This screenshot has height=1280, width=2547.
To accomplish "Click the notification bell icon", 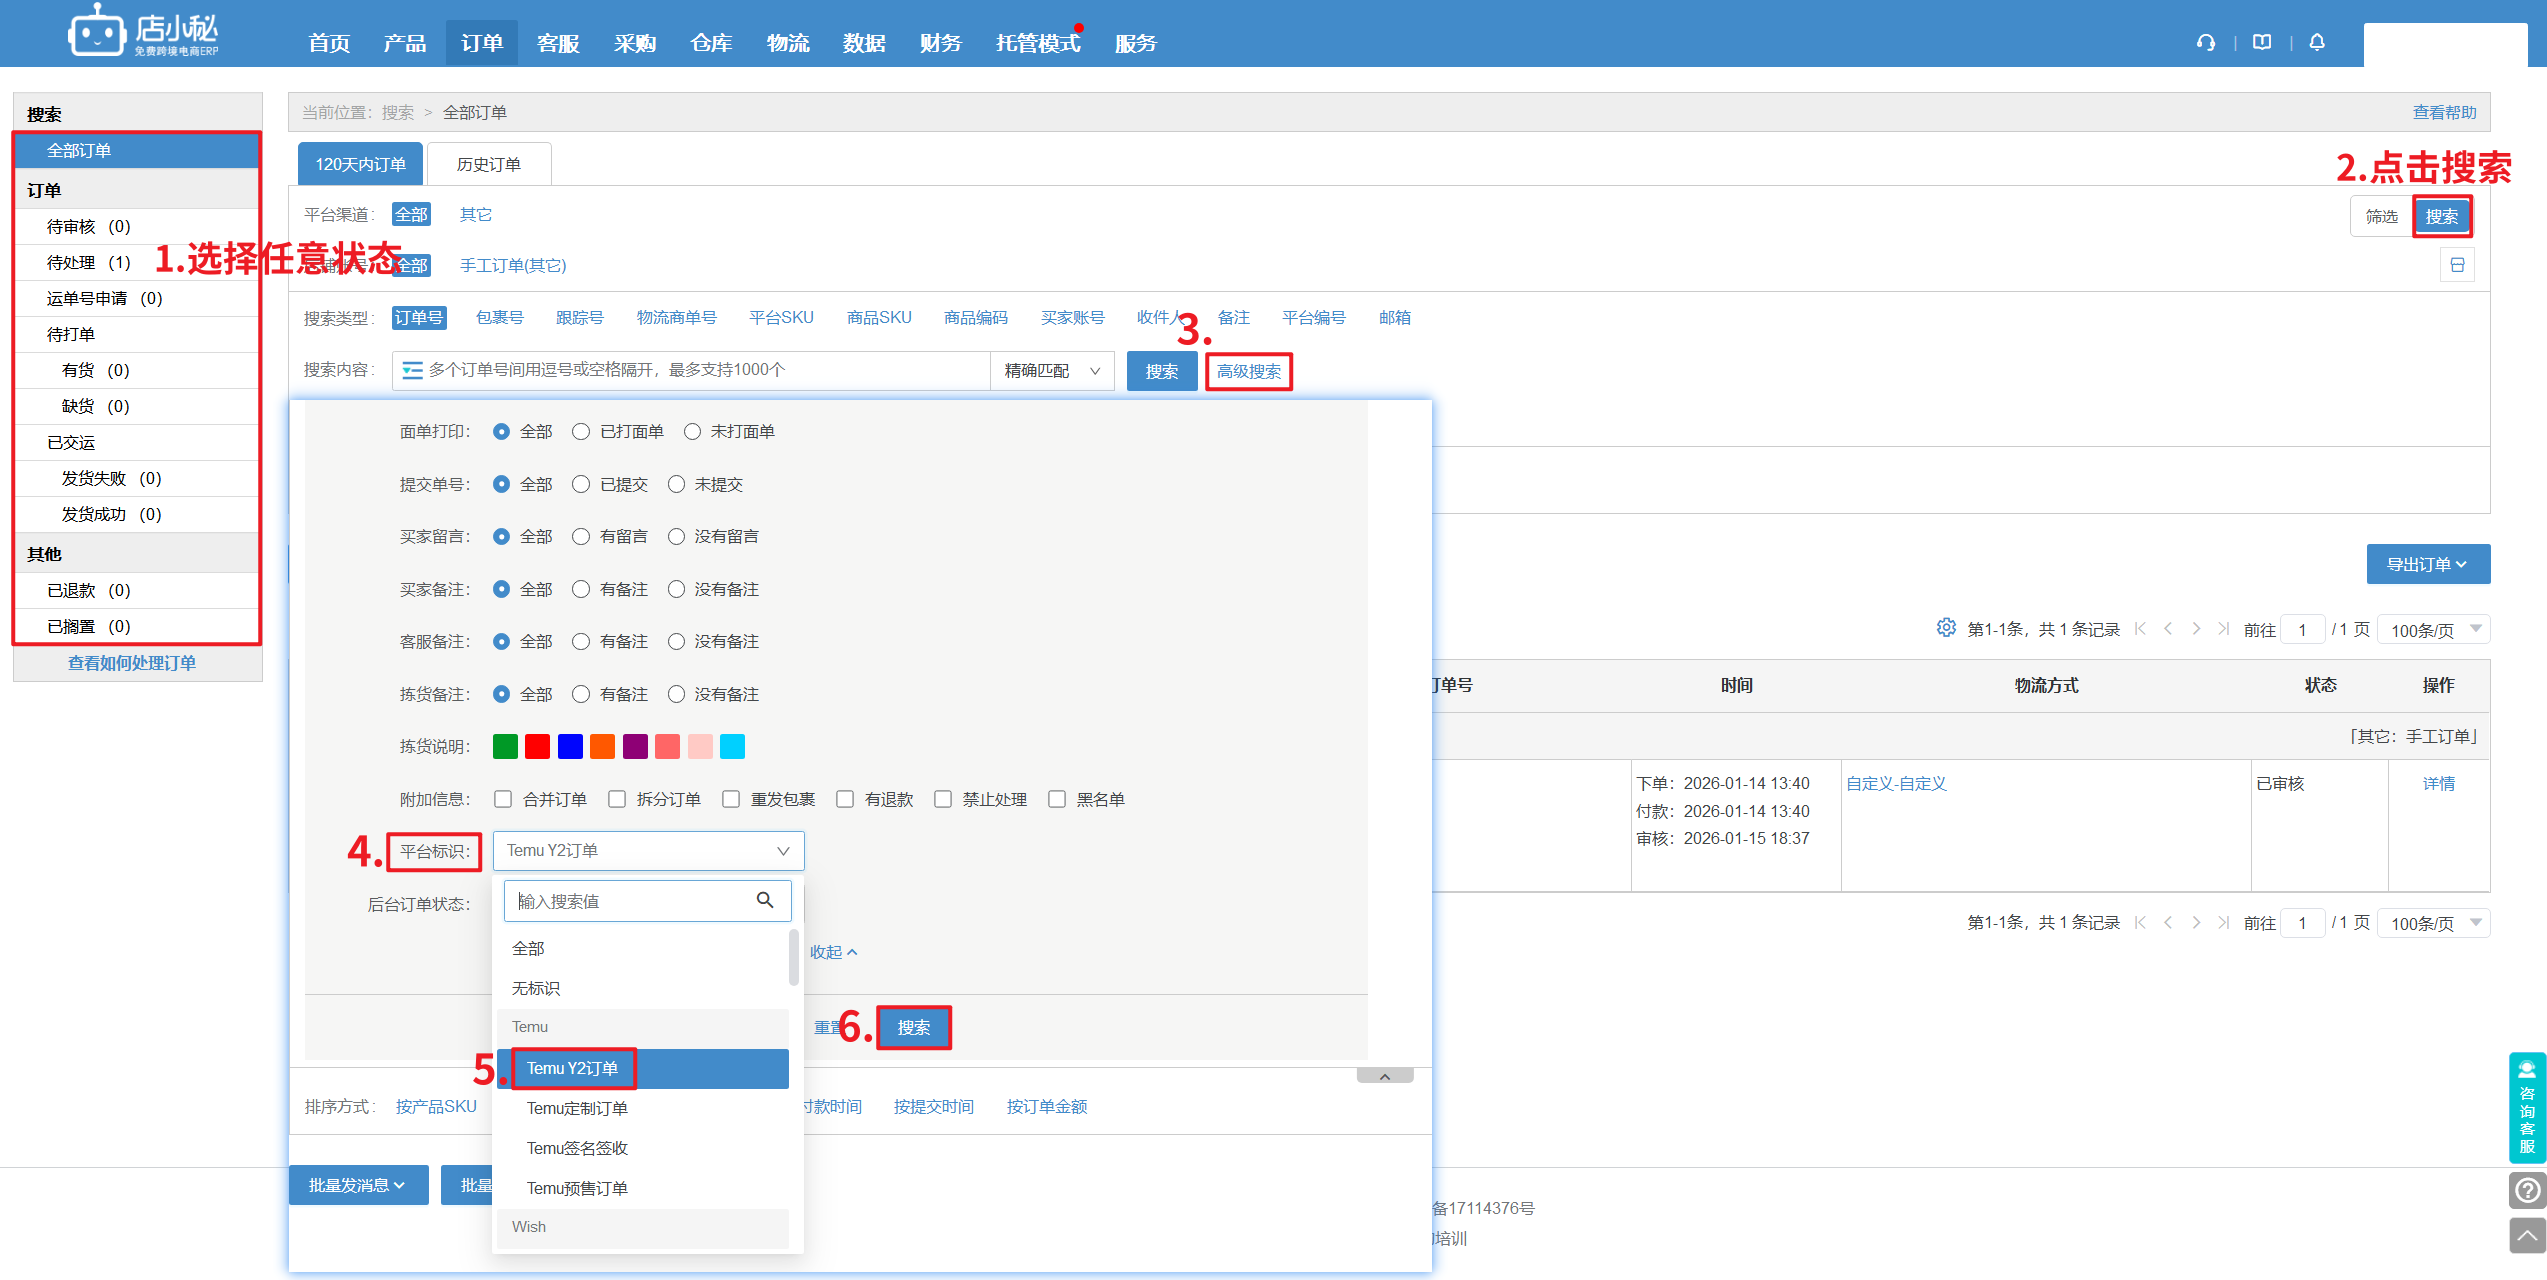I will [x=2317, y=42].
